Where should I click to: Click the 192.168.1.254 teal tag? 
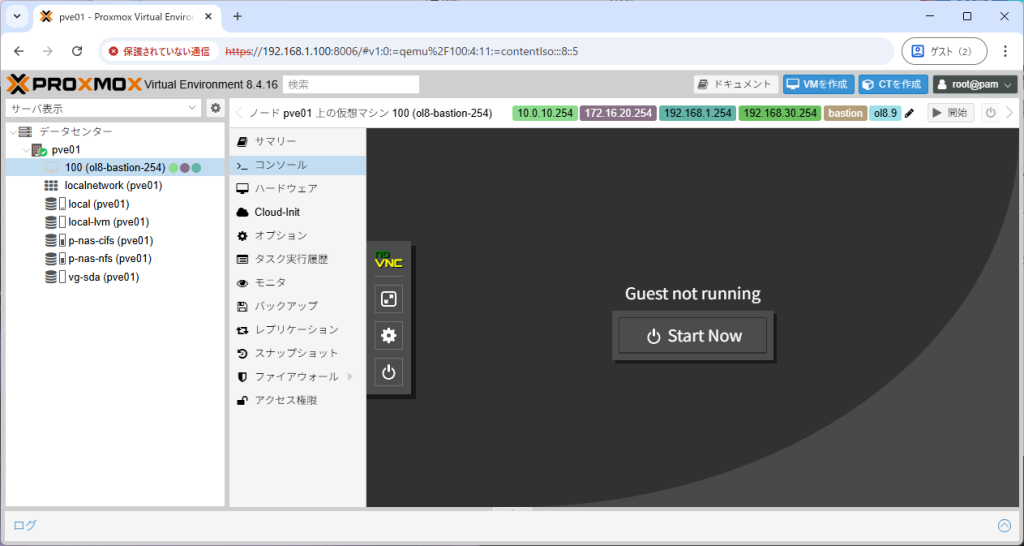point(697,113)
